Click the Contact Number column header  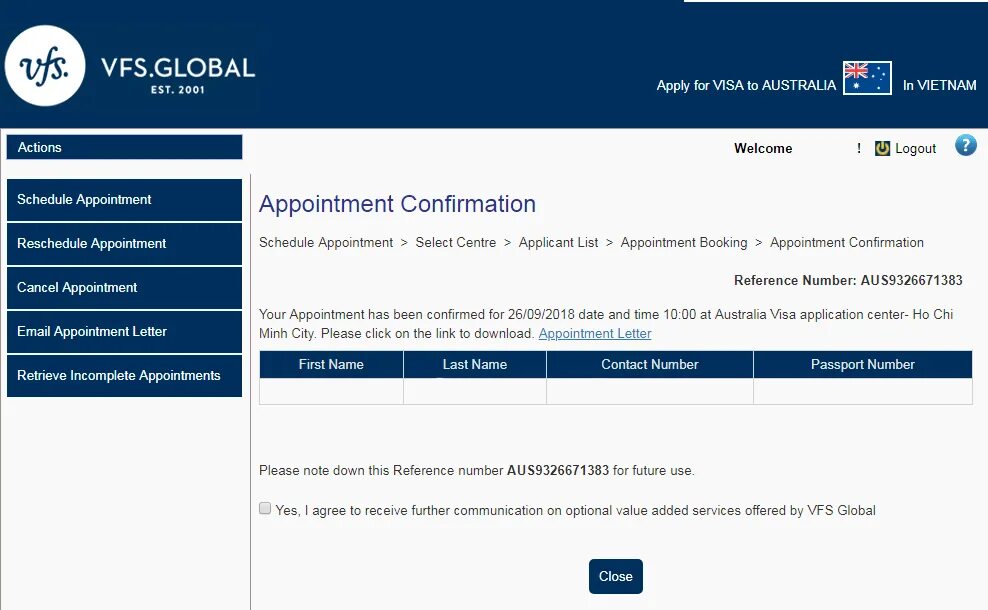[650, 365]
